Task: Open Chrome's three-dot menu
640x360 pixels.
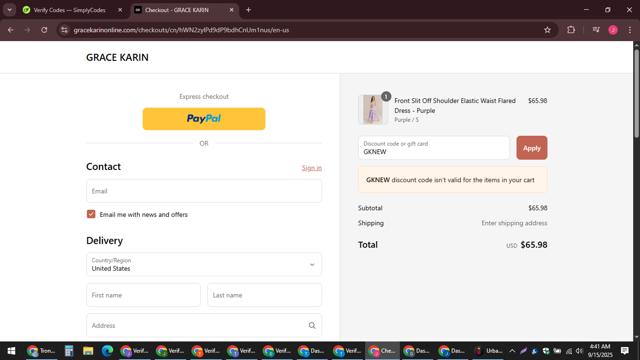Action: point(630,30)
